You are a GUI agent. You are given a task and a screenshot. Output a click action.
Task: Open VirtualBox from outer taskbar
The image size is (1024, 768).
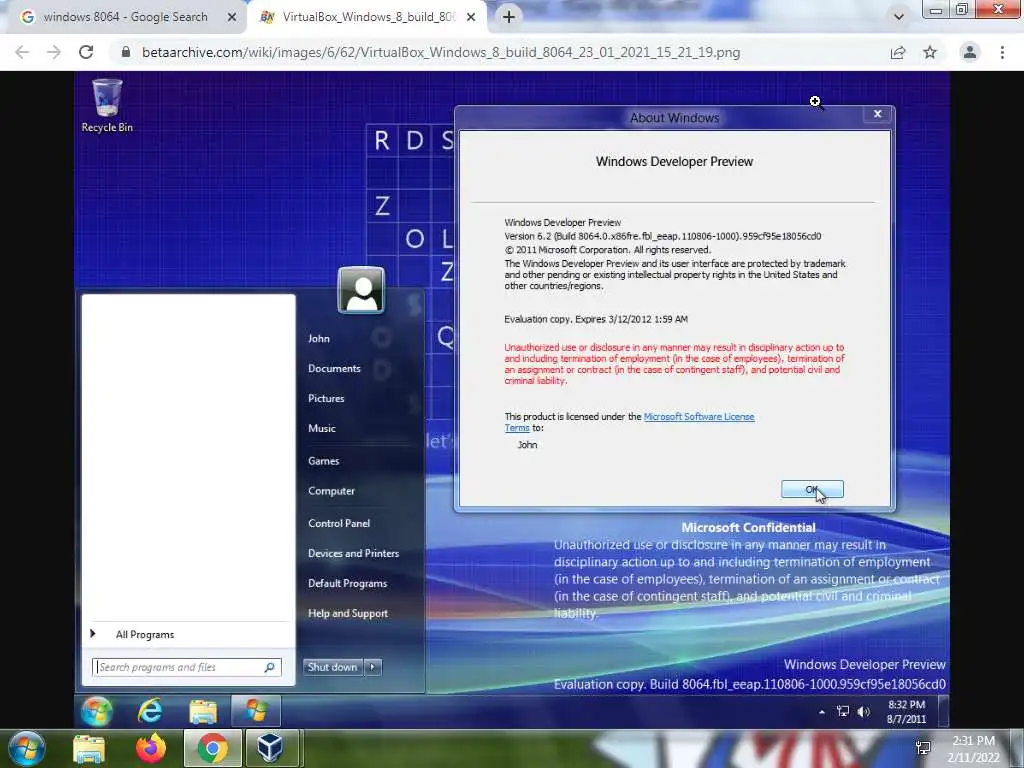(x=270, y=748)
